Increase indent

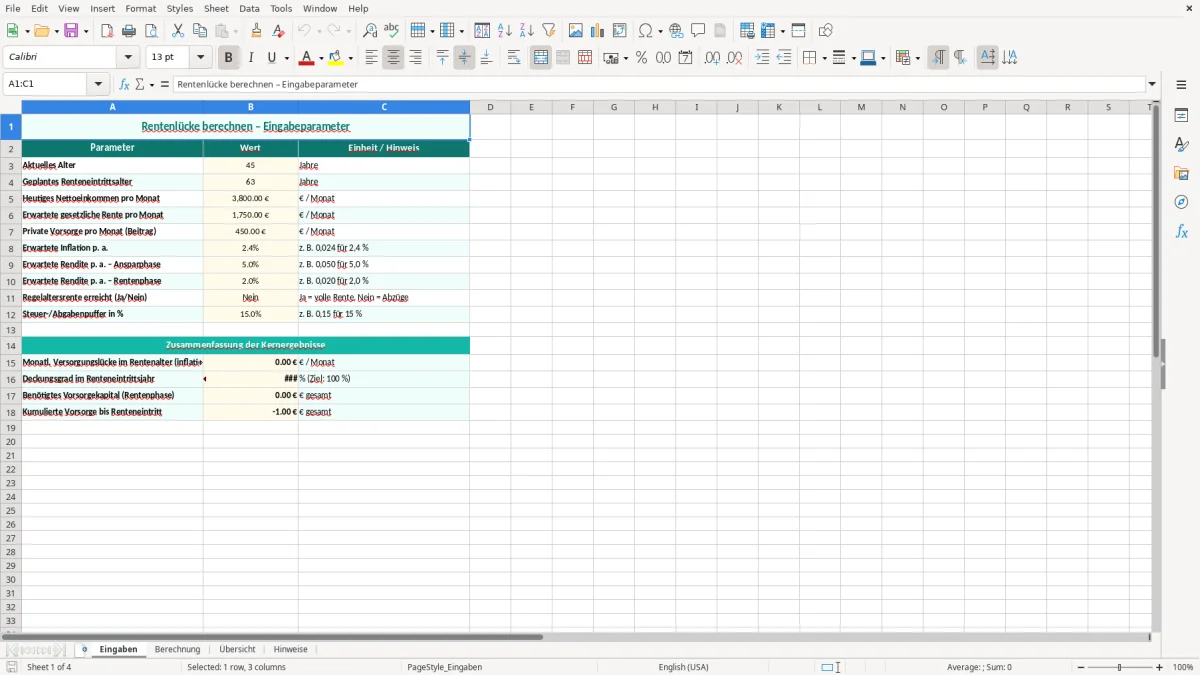(762, 58)
